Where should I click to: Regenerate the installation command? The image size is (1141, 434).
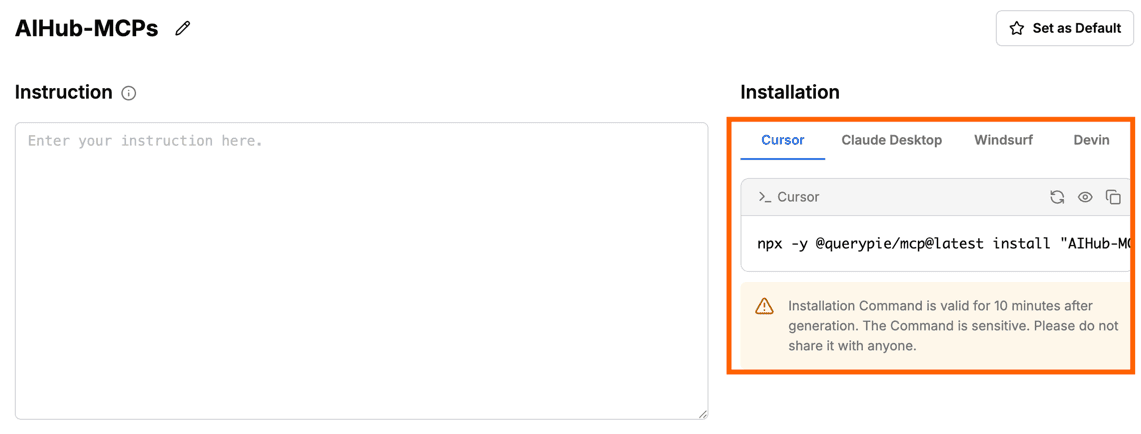1057,197
